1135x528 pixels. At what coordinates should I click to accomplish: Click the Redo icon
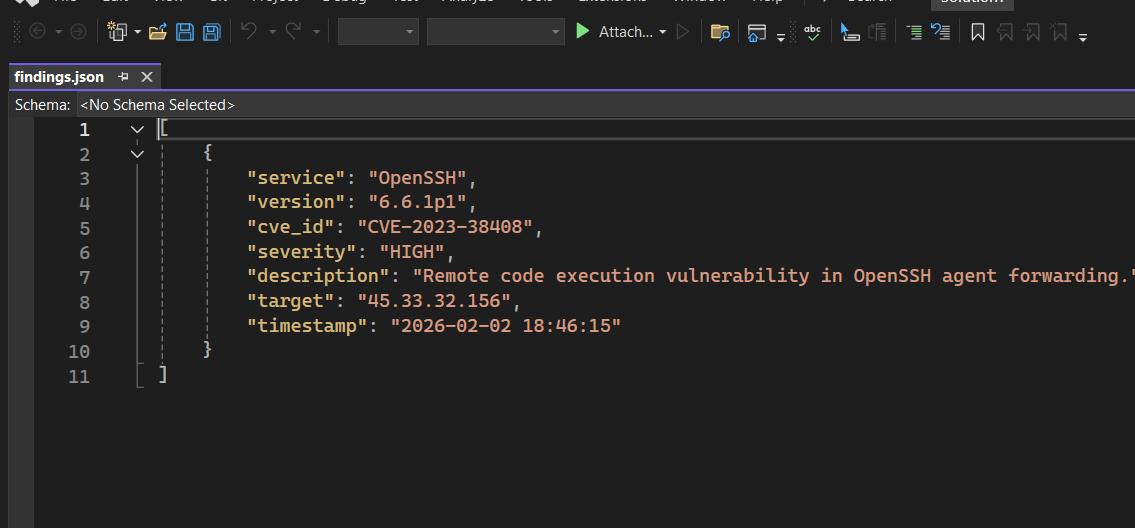pos(293,31)
